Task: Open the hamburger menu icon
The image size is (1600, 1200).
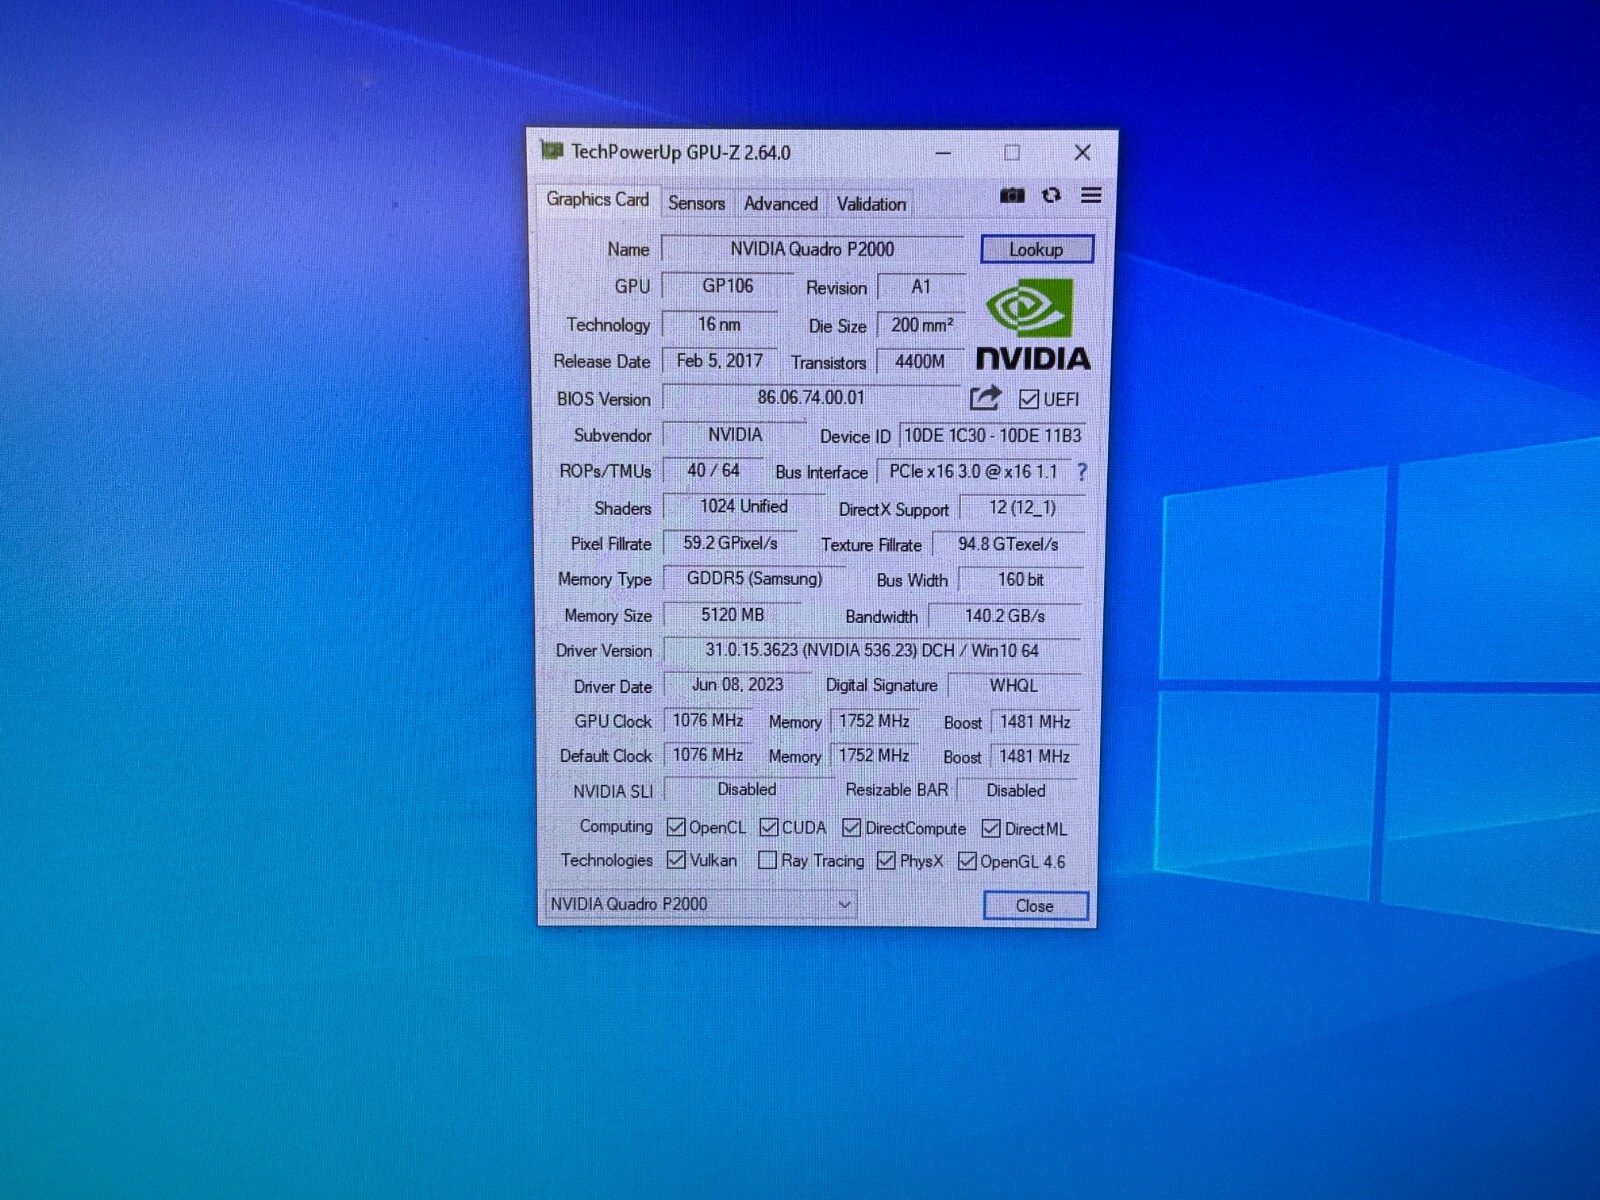Action: (x=1091, y=195)
